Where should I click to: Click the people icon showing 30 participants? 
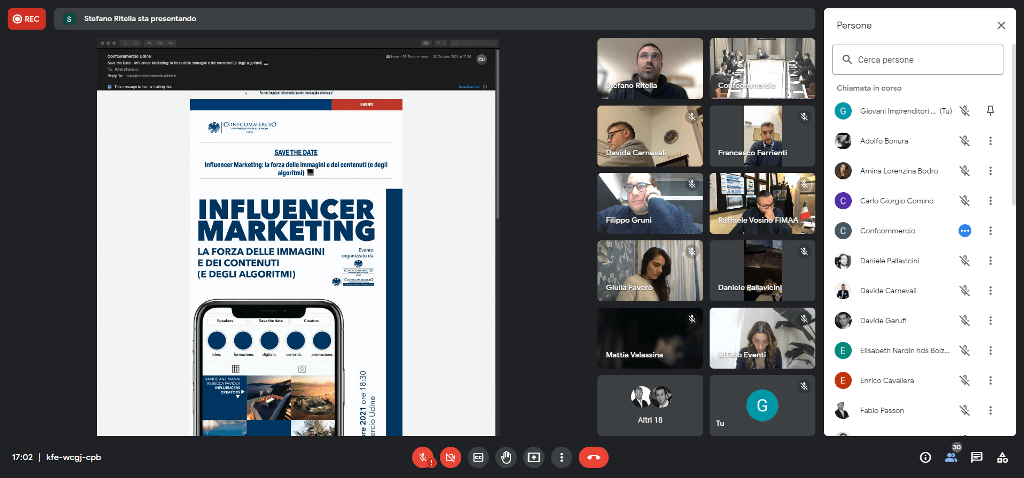(x=951, y=457)
